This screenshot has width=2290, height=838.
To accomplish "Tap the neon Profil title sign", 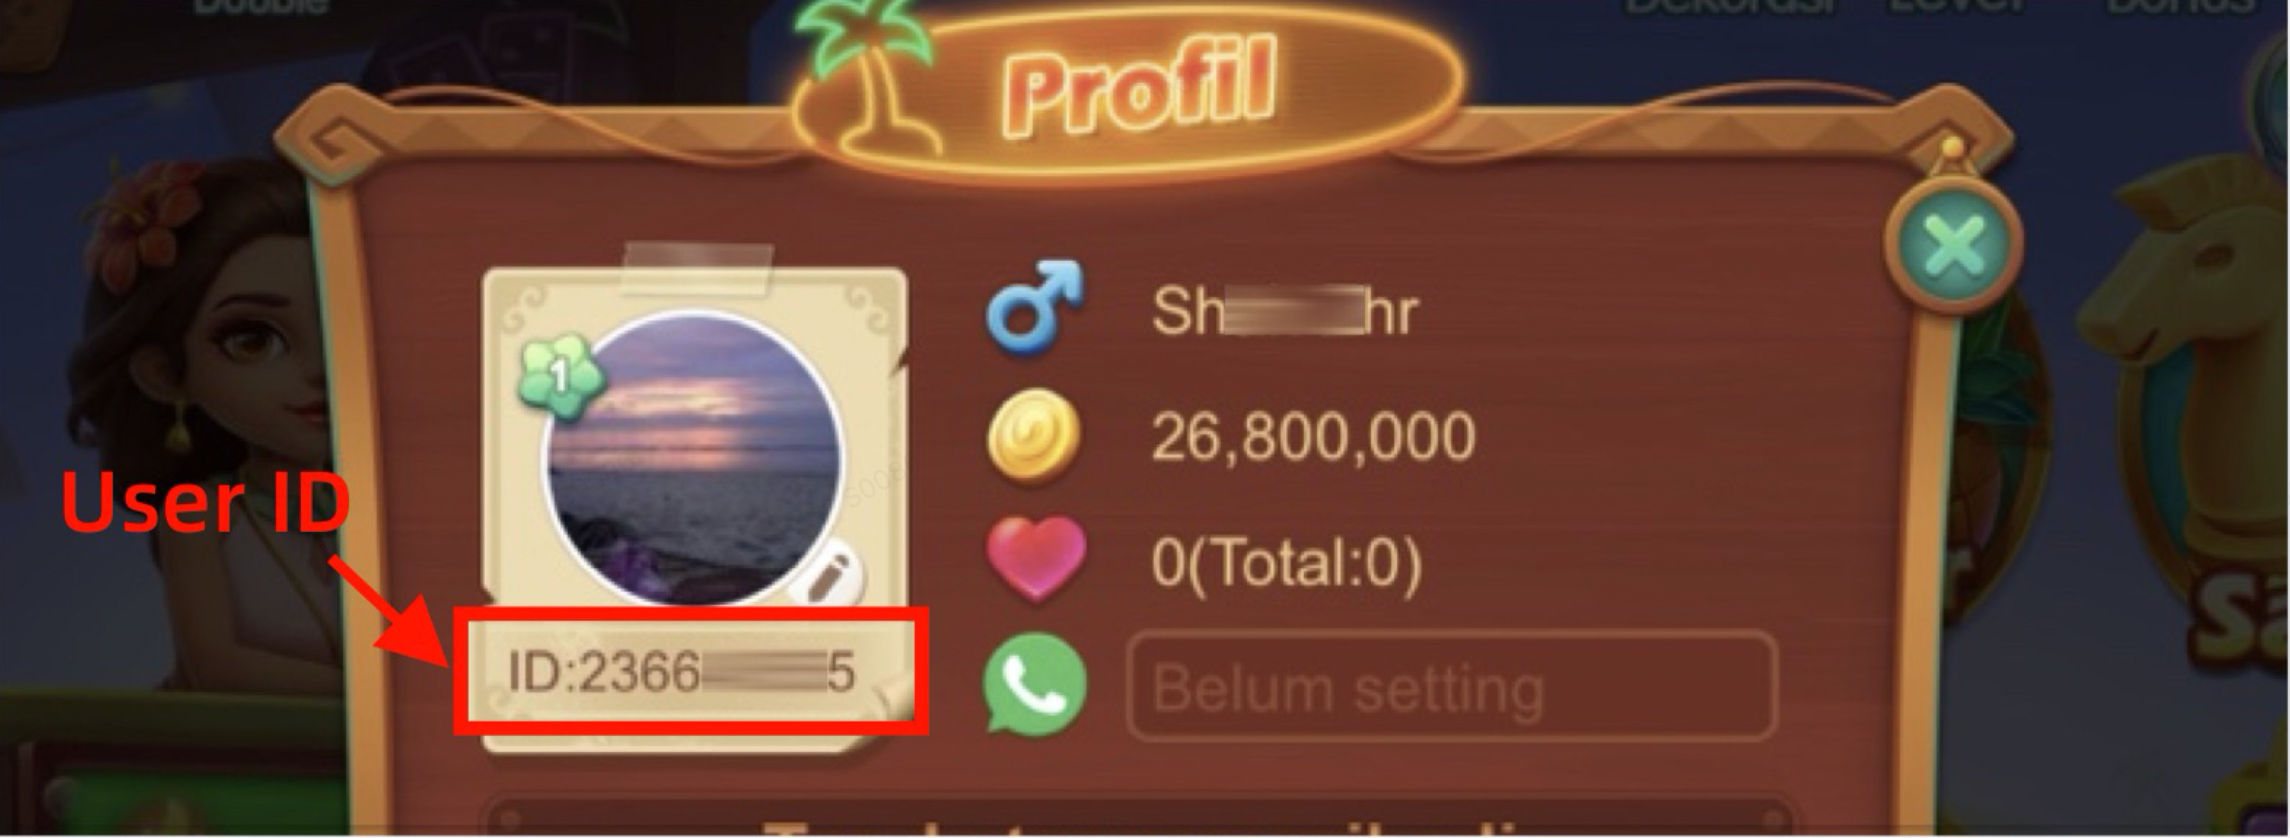I will coord(1140,85).
